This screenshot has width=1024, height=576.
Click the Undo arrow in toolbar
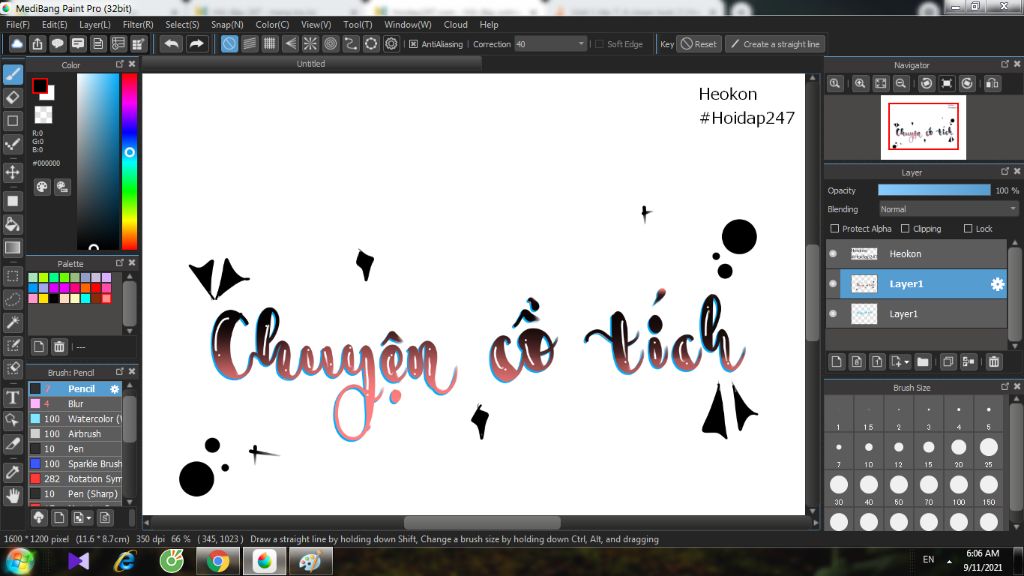[172, 44]
